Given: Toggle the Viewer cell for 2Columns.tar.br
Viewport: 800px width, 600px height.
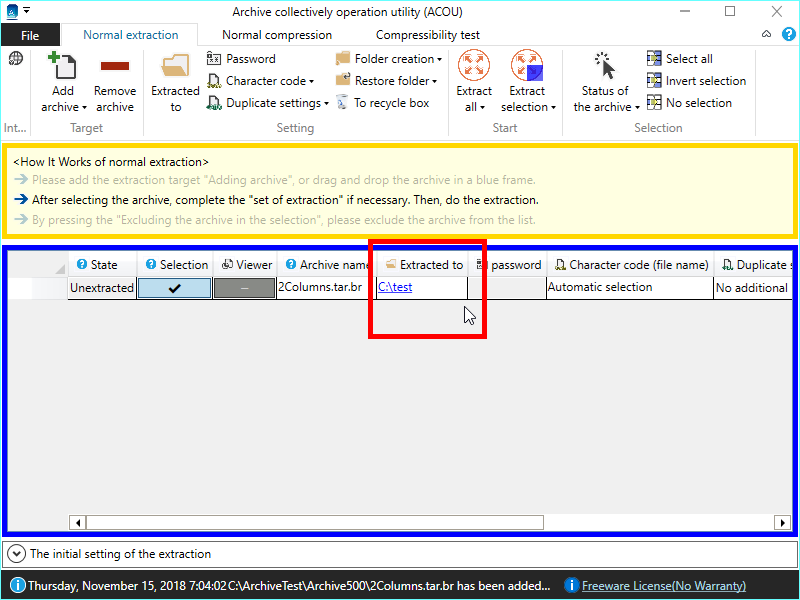Looking at the screenshot, I should tap(245, 288).
